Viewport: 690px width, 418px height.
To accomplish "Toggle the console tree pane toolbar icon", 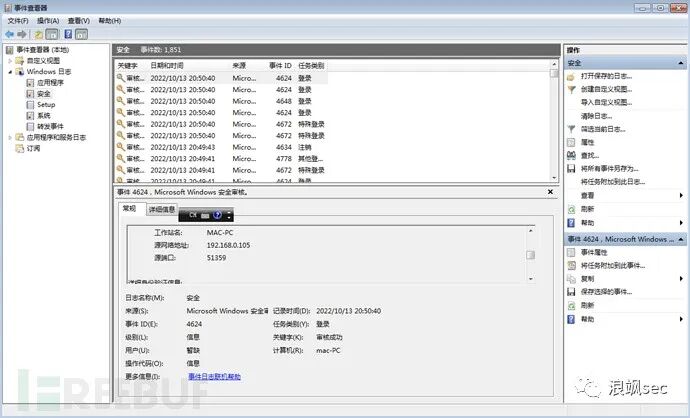I will coord(52,34).
